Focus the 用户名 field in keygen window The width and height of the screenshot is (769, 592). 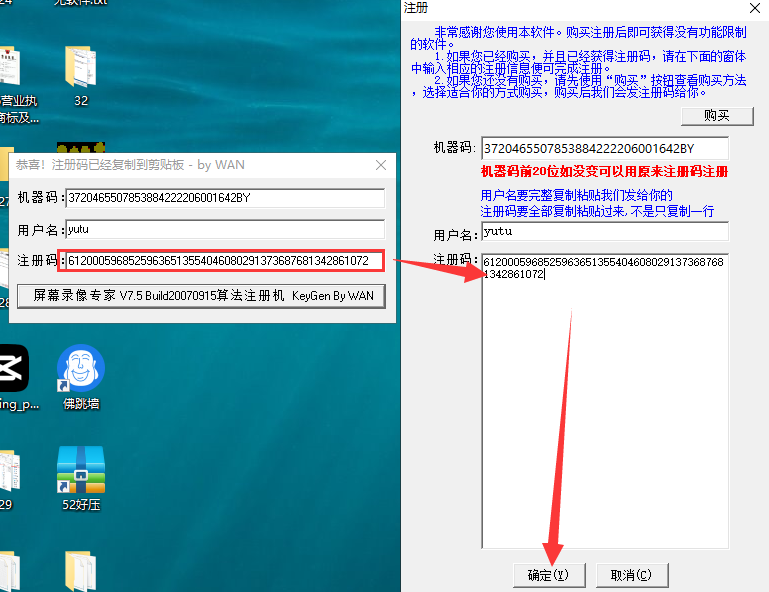click(x=225, y=230)
